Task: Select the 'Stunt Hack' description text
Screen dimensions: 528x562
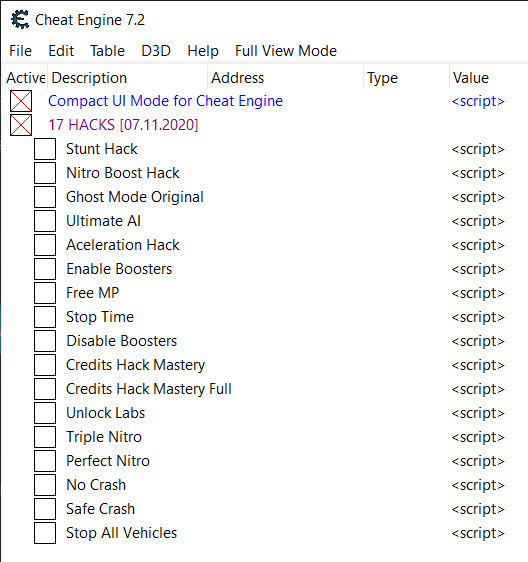Action: pos(102,149)
